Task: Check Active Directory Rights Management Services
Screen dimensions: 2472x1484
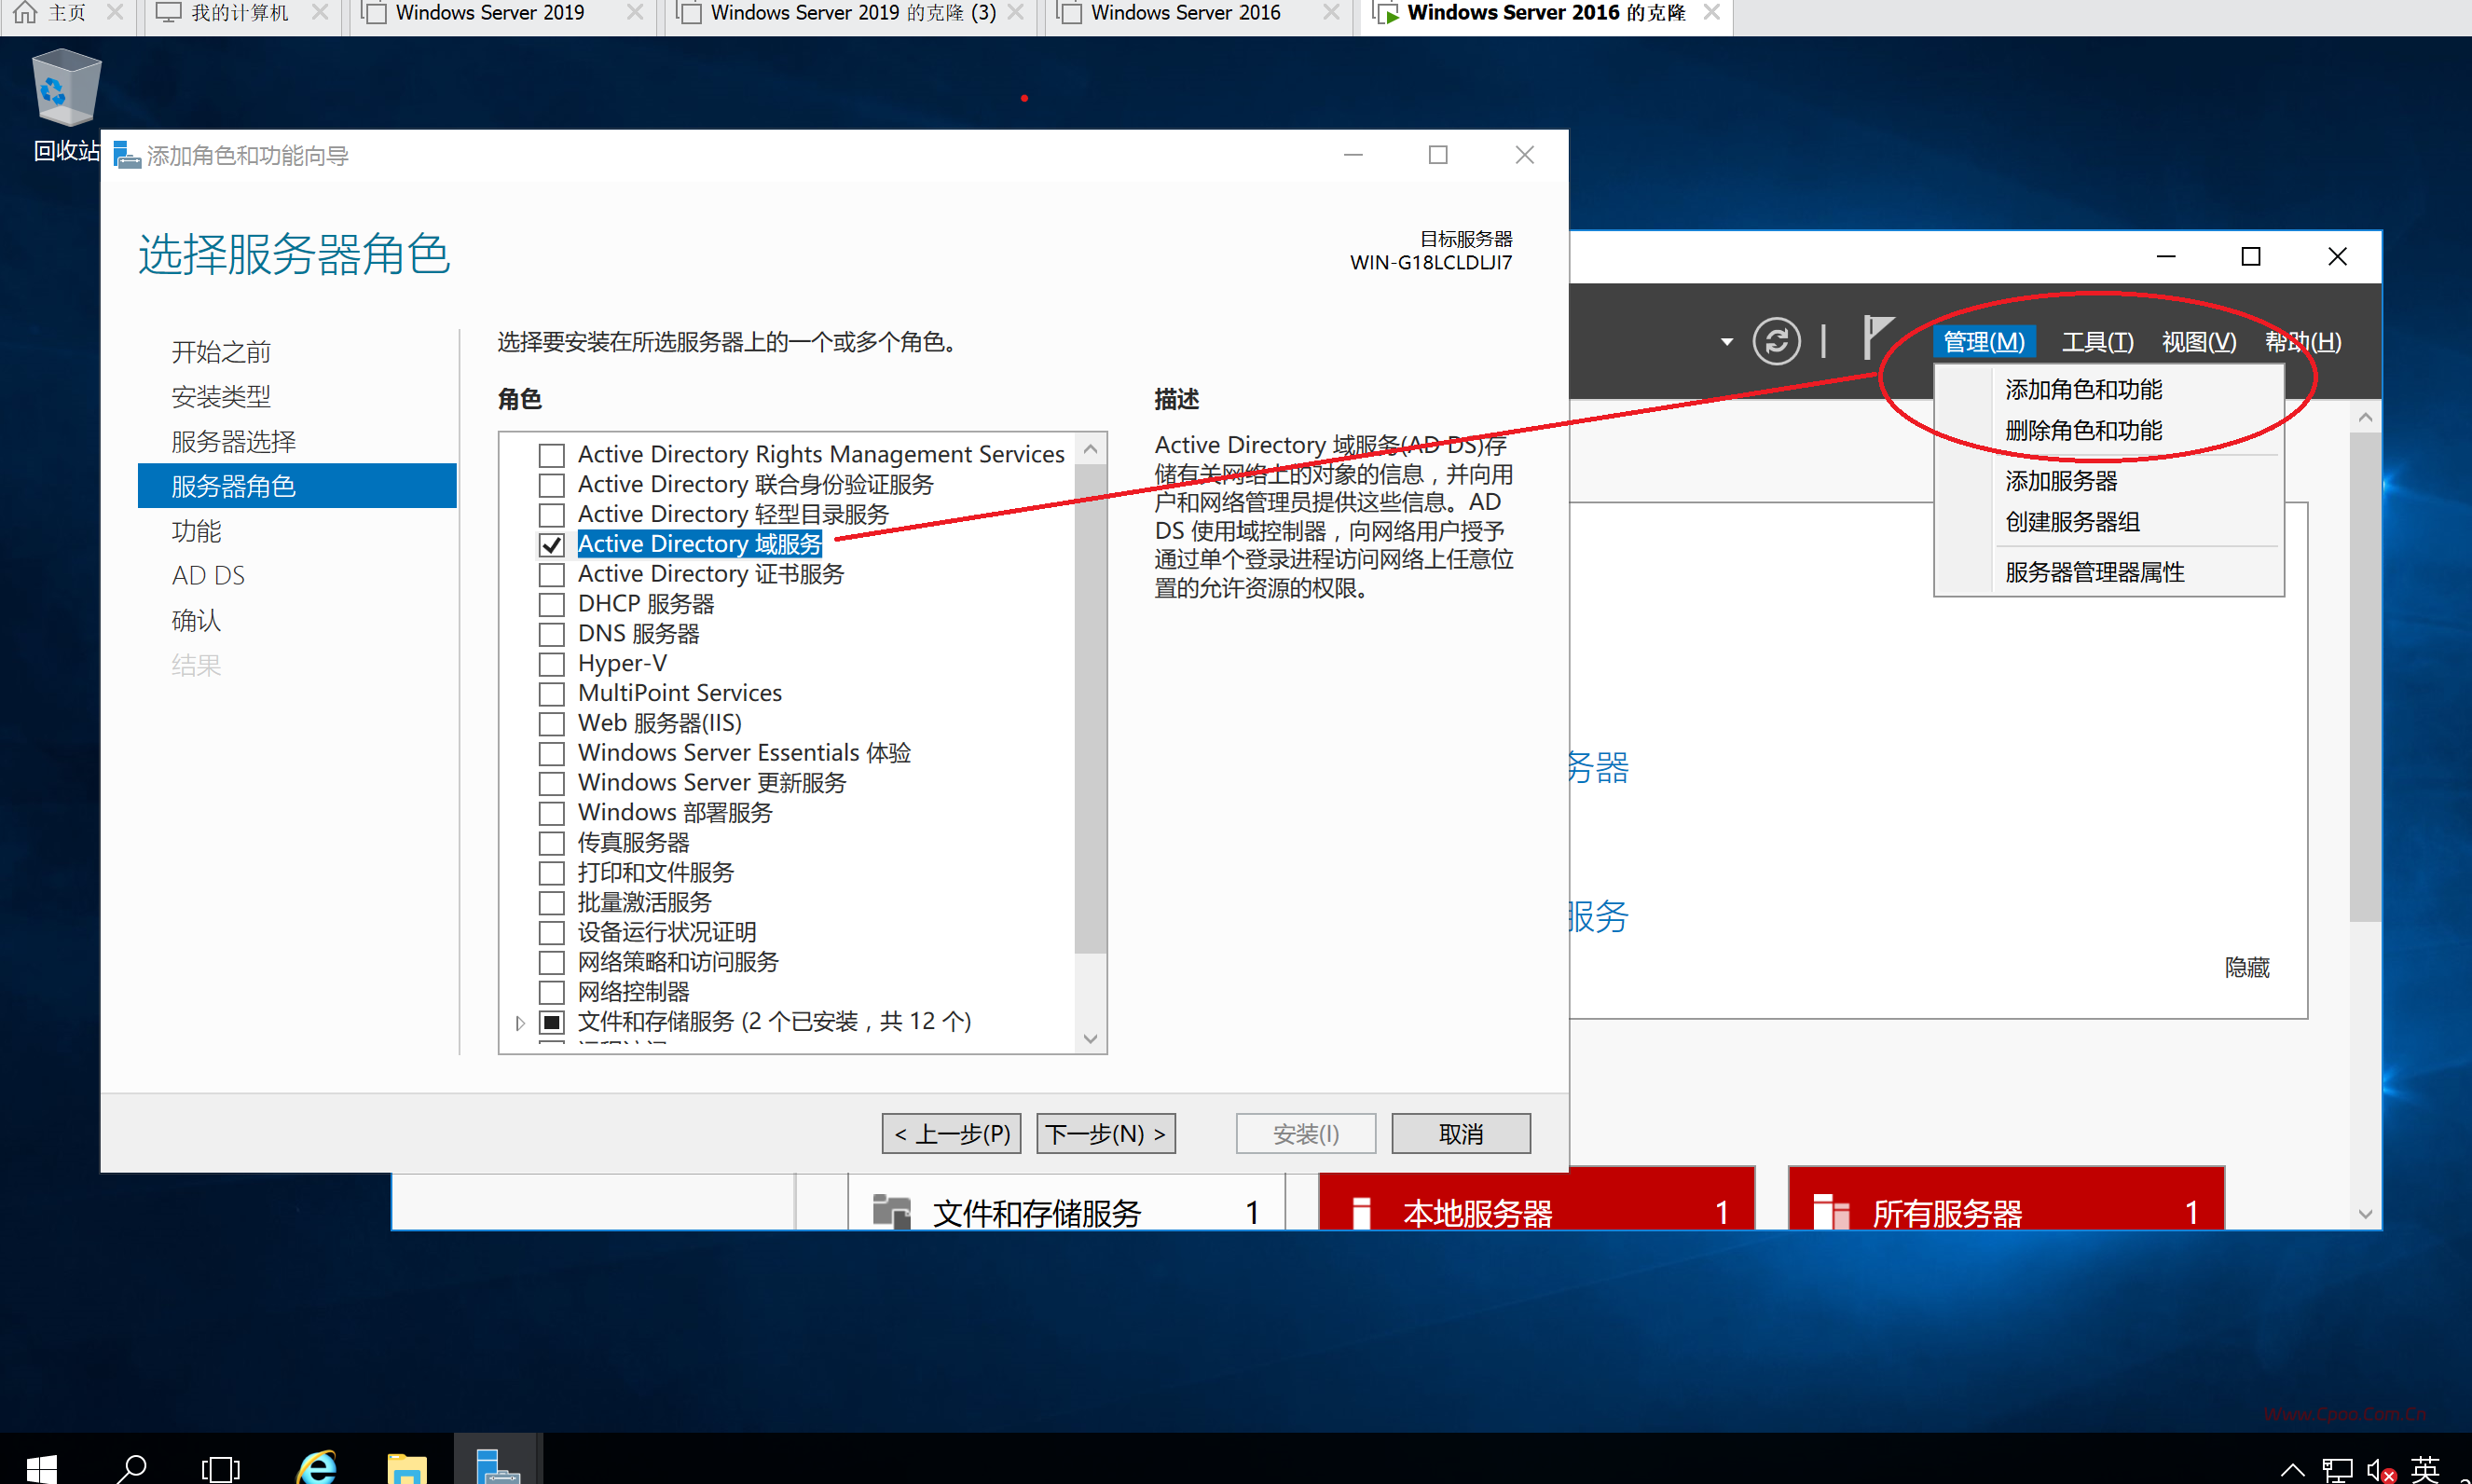Action: [551, 455]
